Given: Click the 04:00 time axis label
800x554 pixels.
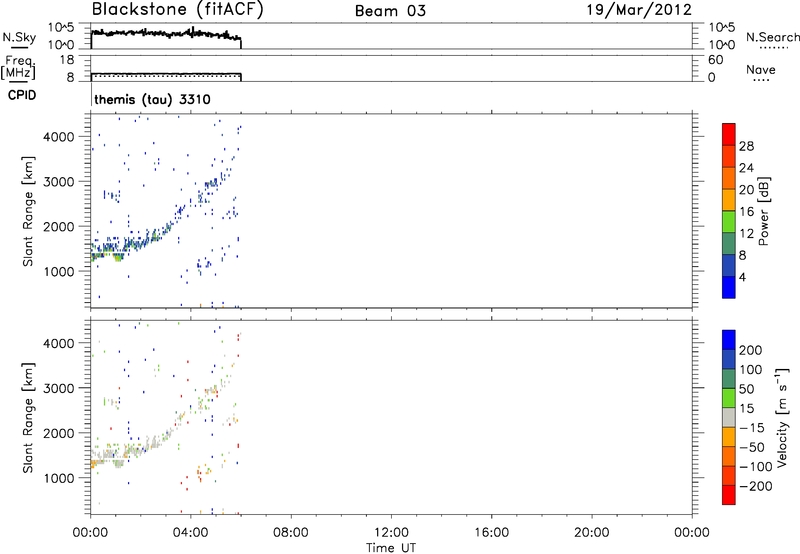Looking at the screenshot, I should tap(191, 533).
